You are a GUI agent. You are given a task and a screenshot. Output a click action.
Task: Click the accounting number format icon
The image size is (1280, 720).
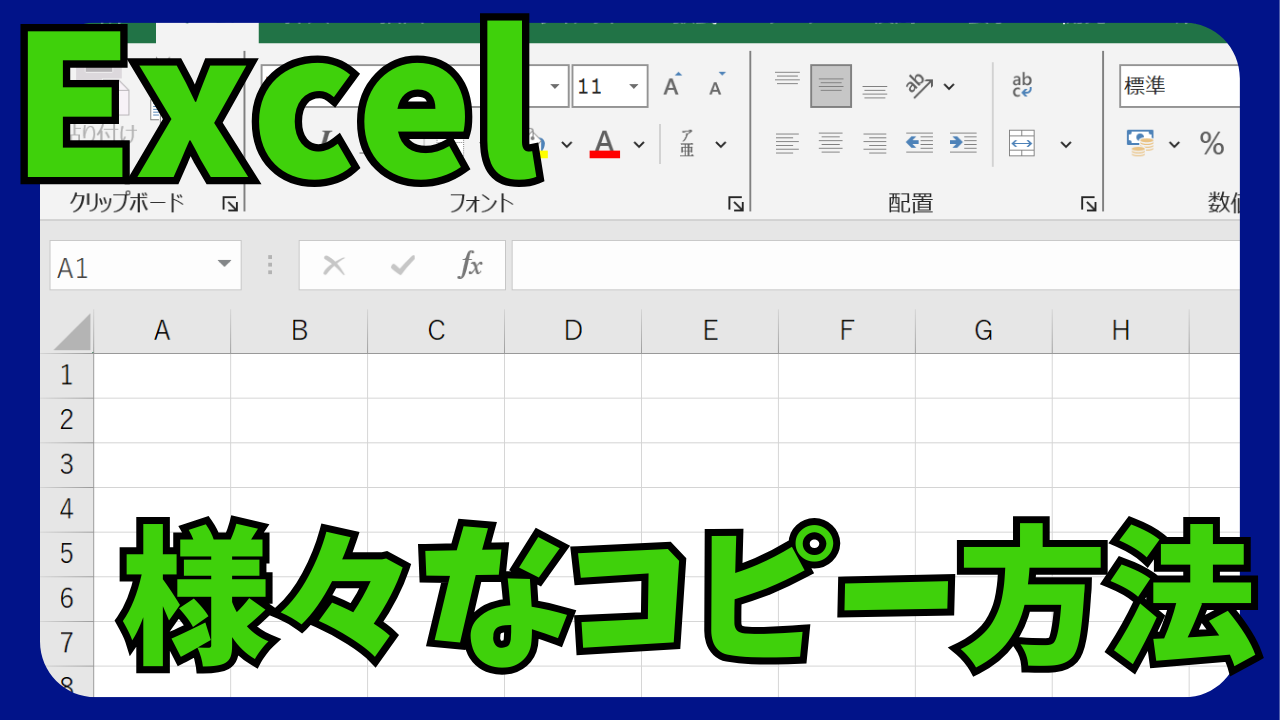point(1140,143)
